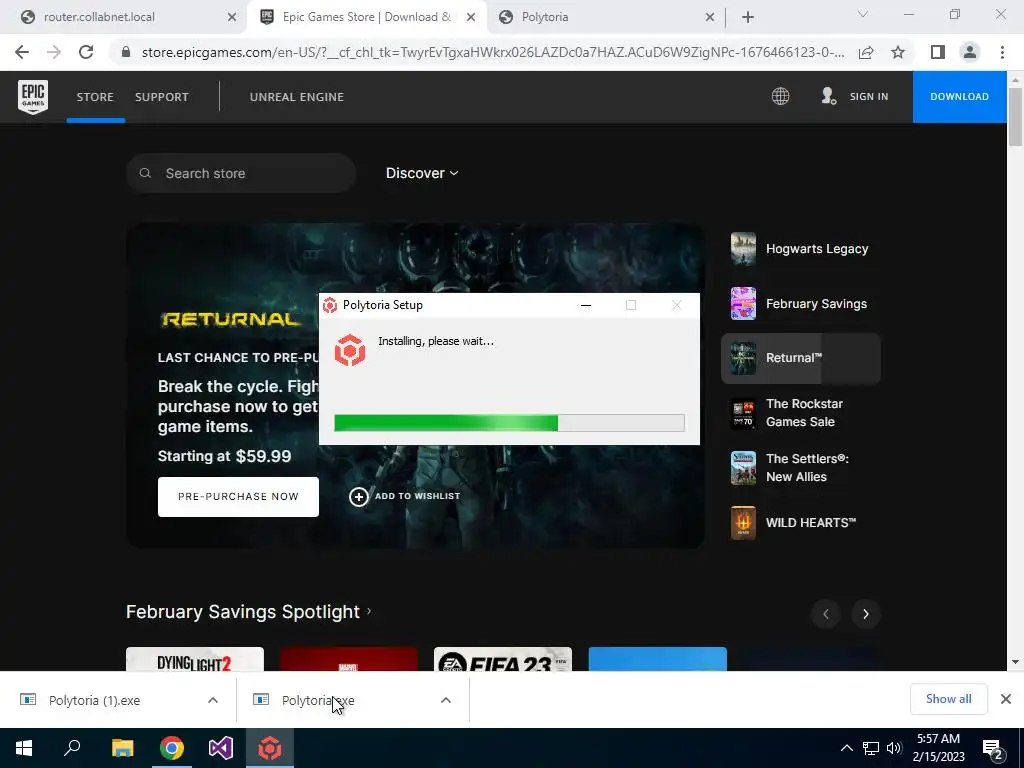Click the share page icon in address bar
This screenshot has width=1024, height=768.
(x=866, y=52)
